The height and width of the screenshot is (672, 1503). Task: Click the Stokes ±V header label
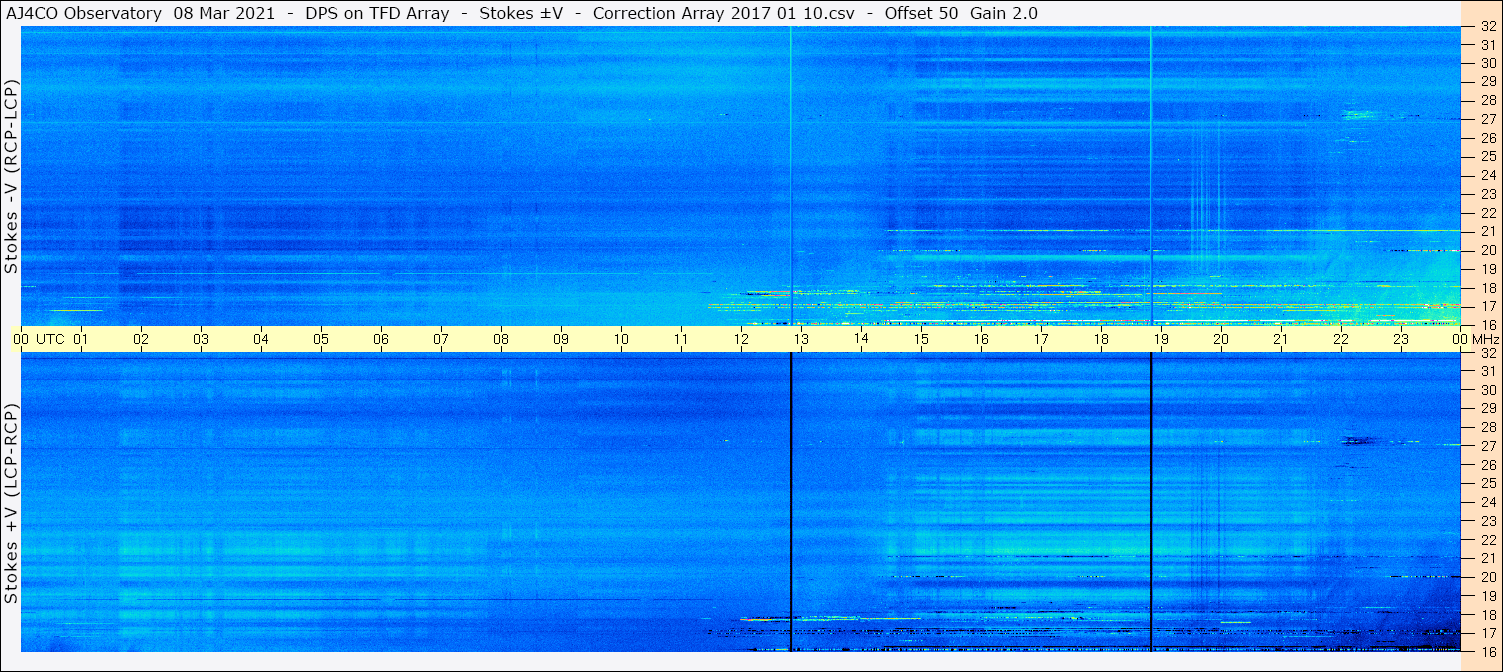coord(519,13)
